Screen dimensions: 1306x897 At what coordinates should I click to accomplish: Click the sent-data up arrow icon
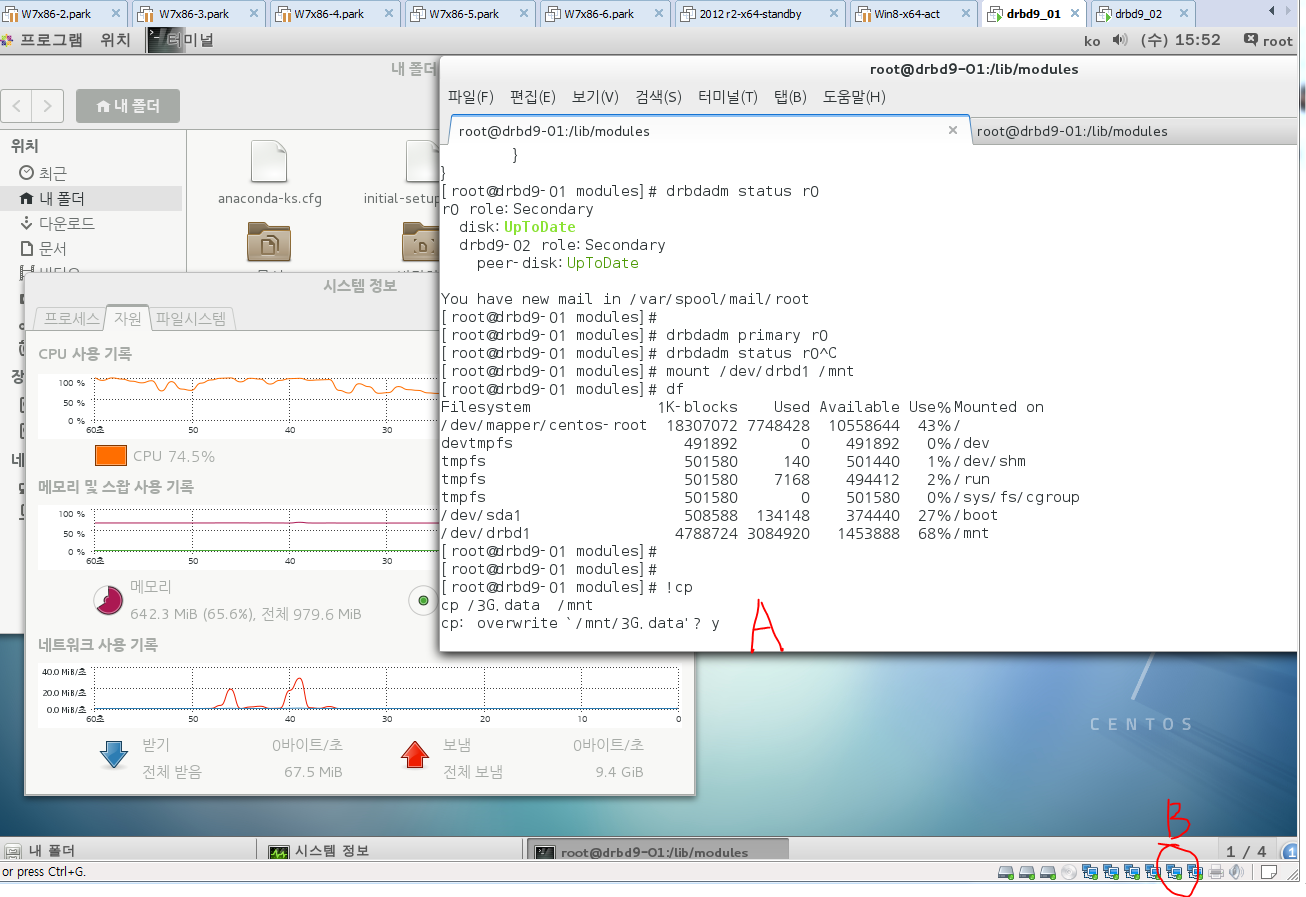click(x=415, y=755)
